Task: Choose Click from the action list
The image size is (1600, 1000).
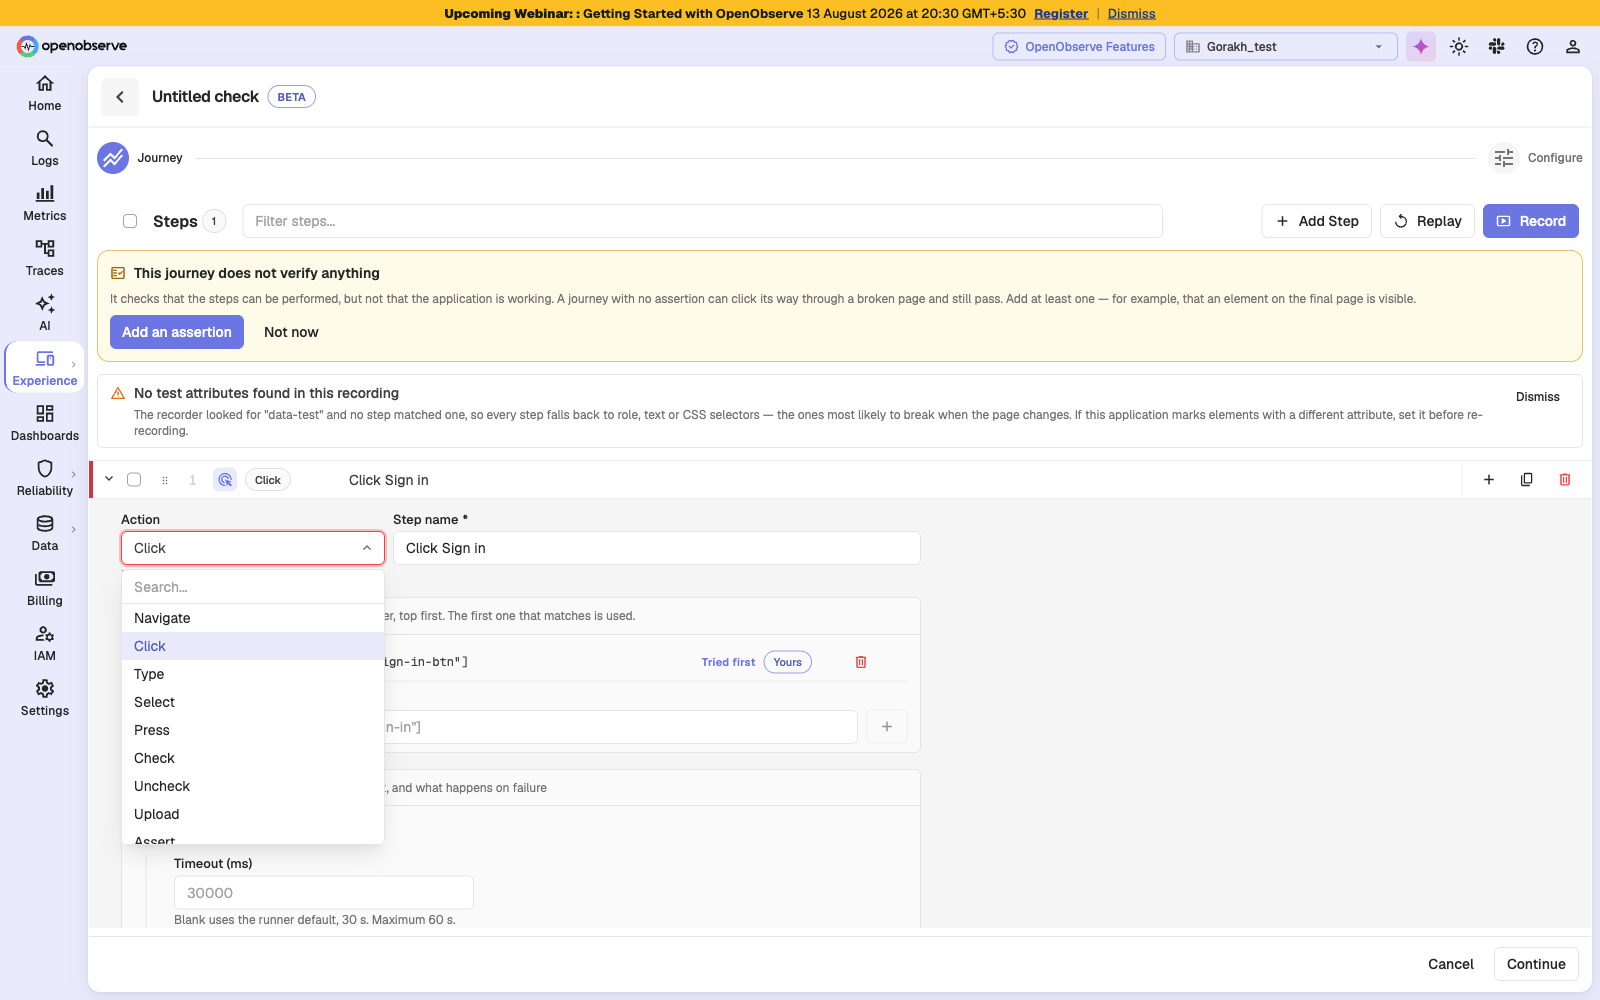Action: click(x=253, y=646)
